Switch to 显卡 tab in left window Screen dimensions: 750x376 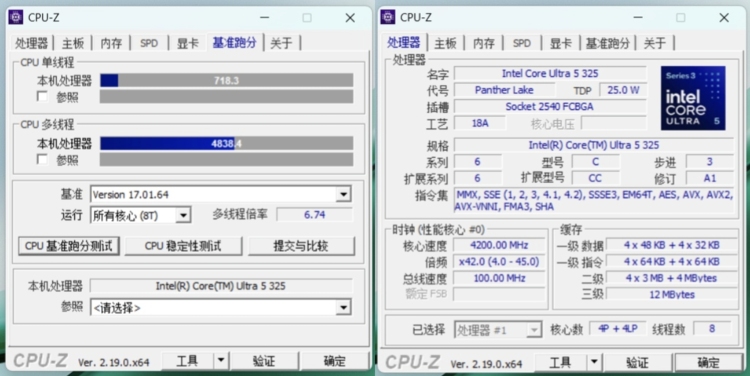(x=188, y=44)
